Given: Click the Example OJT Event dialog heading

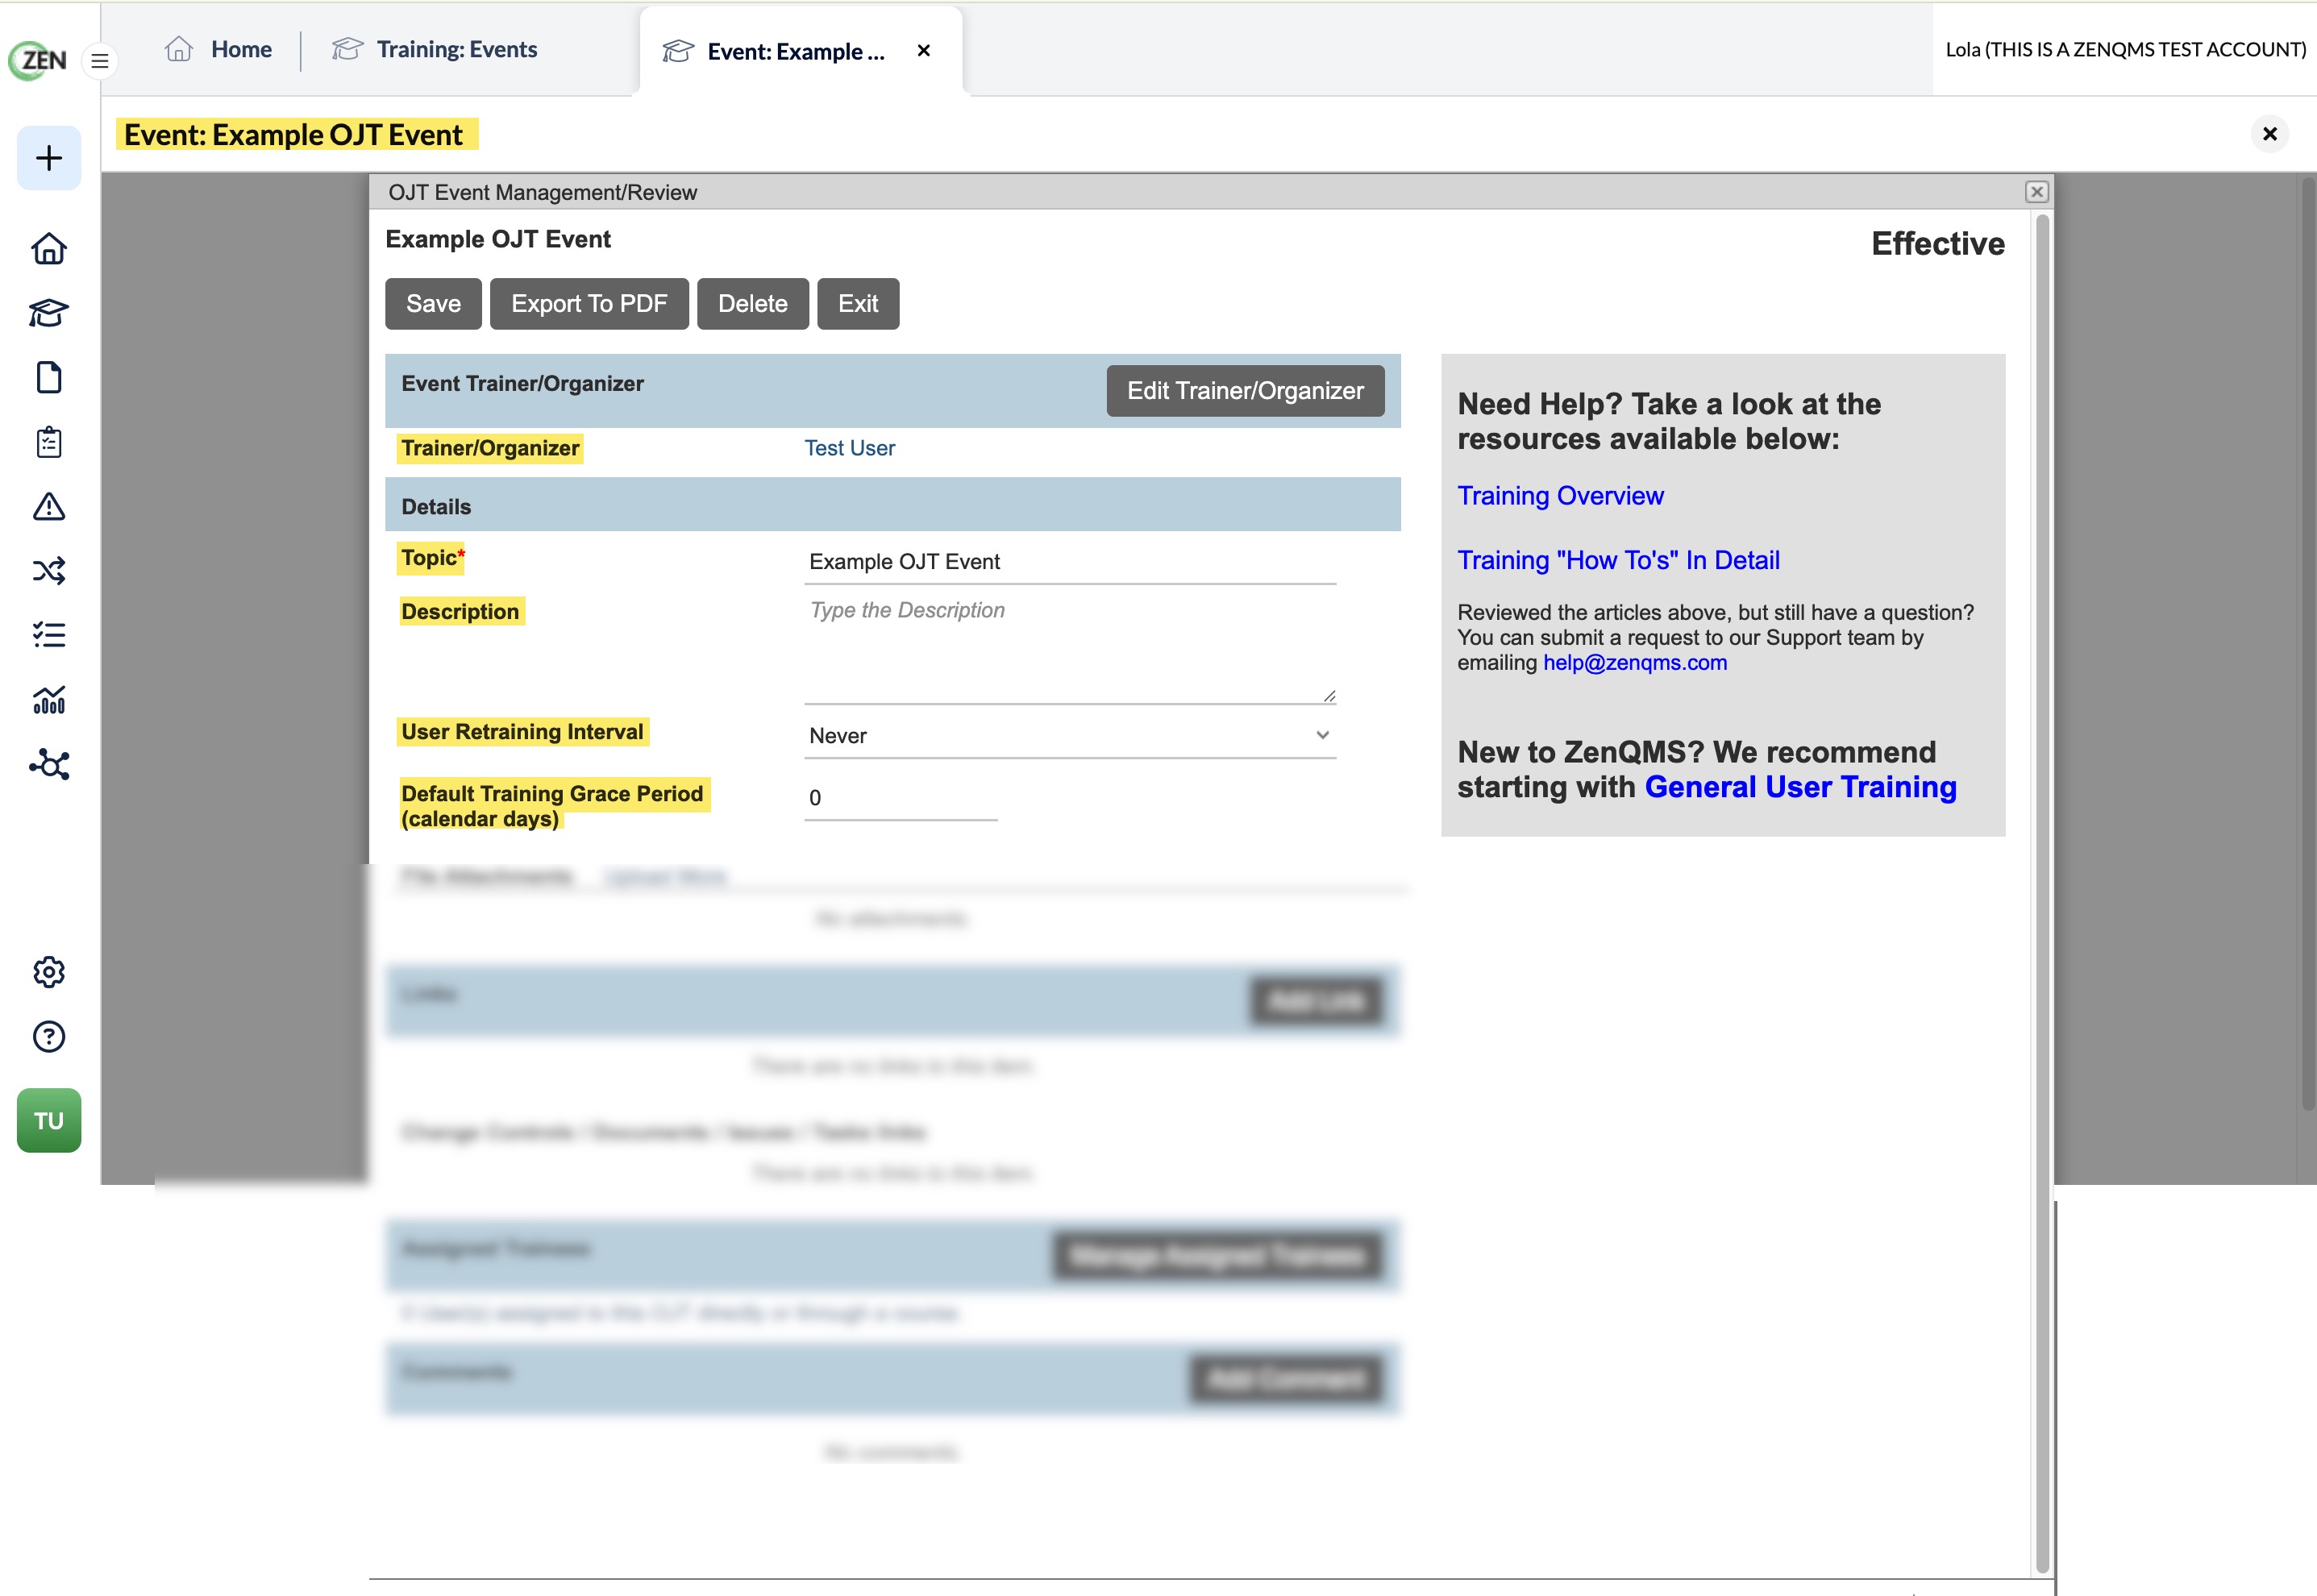Looking at the screenshot, I should point(498,240).
